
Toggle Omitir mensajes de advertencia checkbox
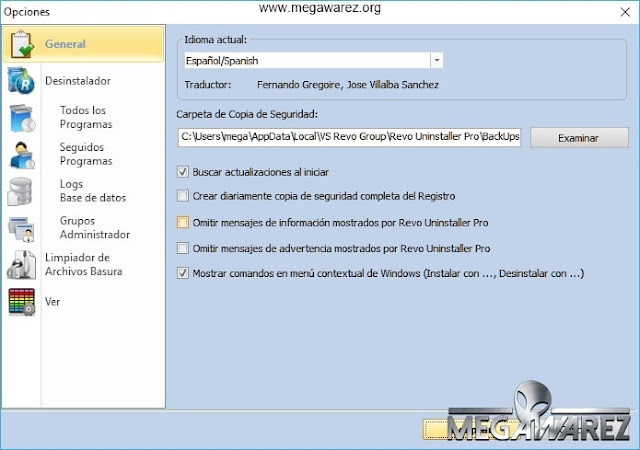[183, 248]
